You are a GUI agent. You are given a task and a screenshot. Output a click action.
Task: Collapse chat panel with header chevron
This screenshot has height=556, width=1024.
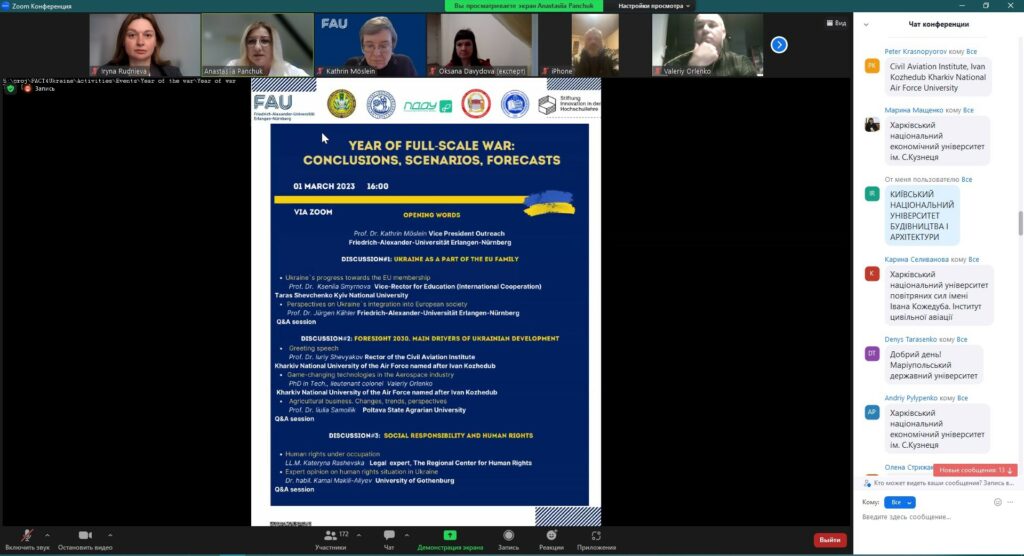pos(866,25)
